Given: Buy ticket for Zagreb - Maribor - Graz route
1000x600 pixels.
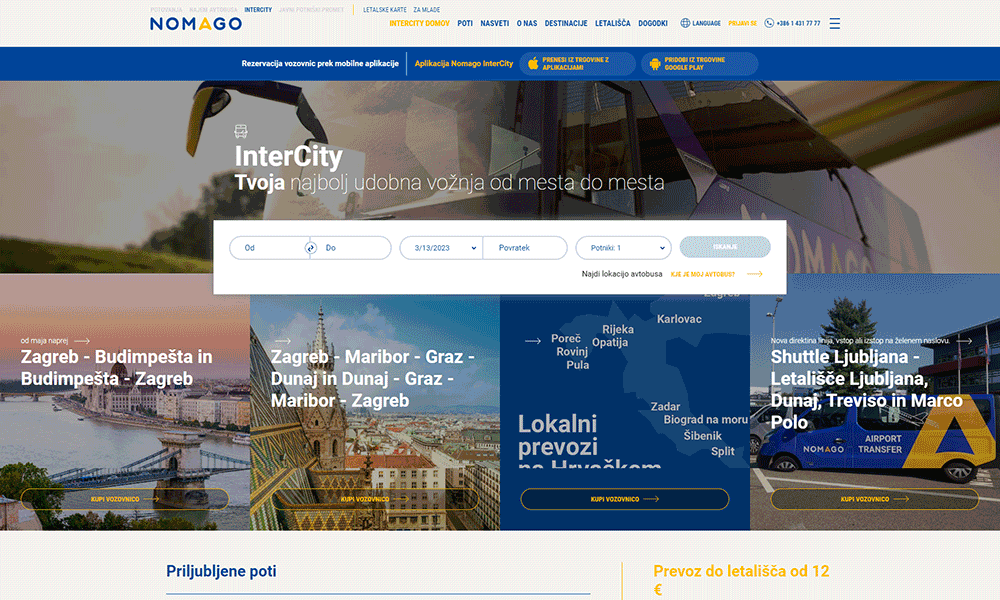Looking at the screenshot, I should click(x=375, y=499).
